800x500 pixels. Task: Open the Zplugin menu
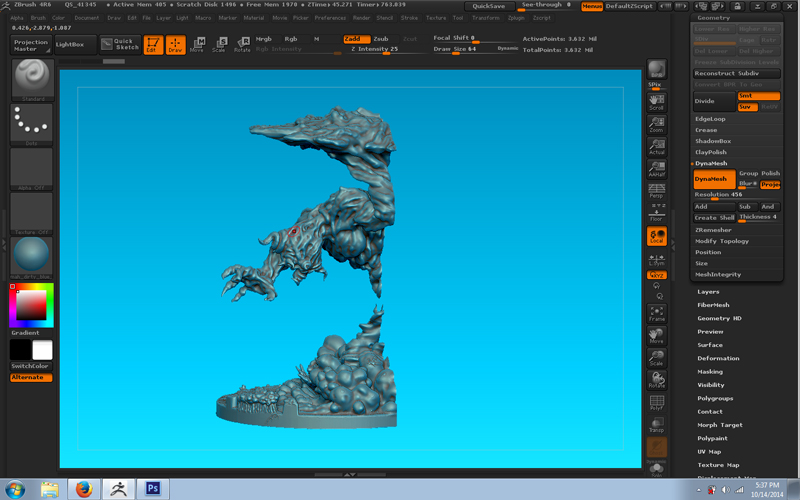coord(516,18)
